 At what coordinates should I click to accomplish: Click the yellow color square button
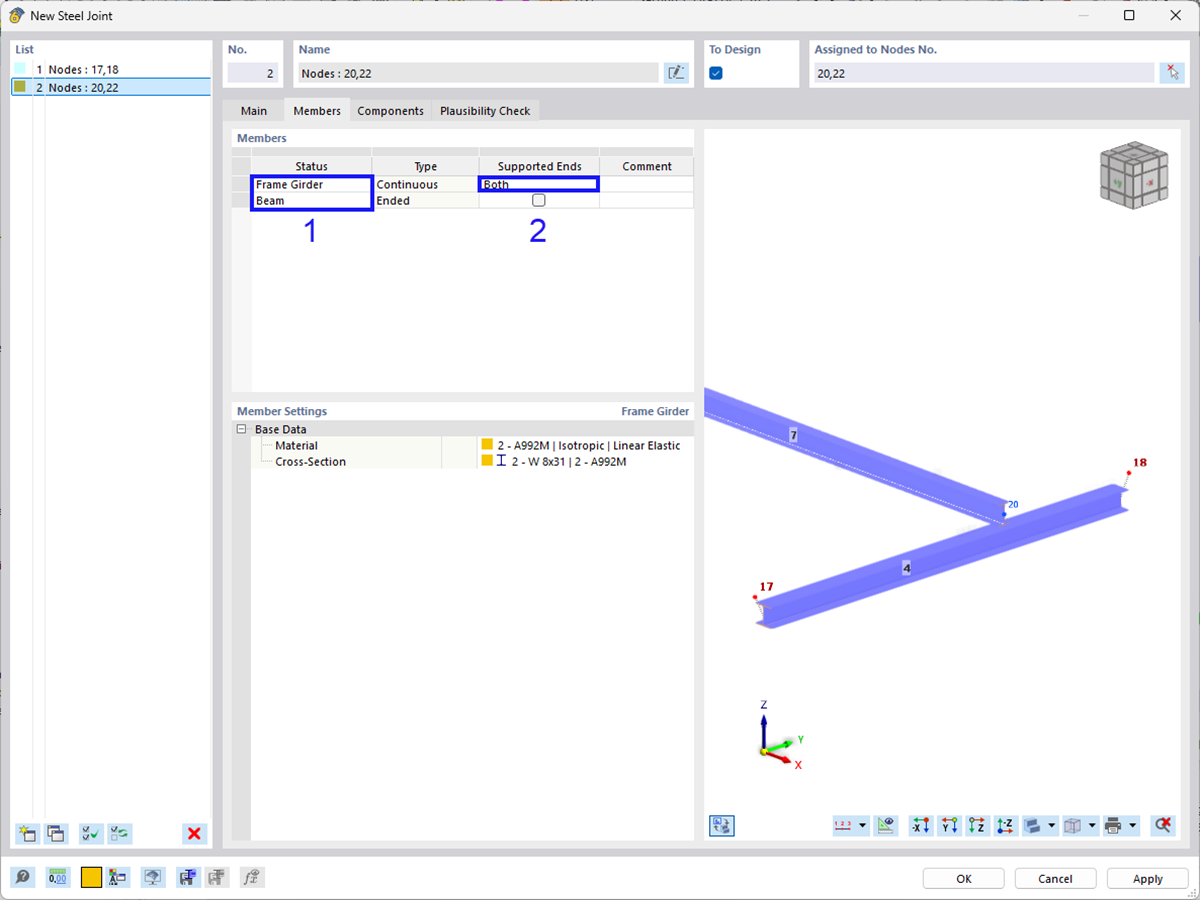(x=91, y=878)
